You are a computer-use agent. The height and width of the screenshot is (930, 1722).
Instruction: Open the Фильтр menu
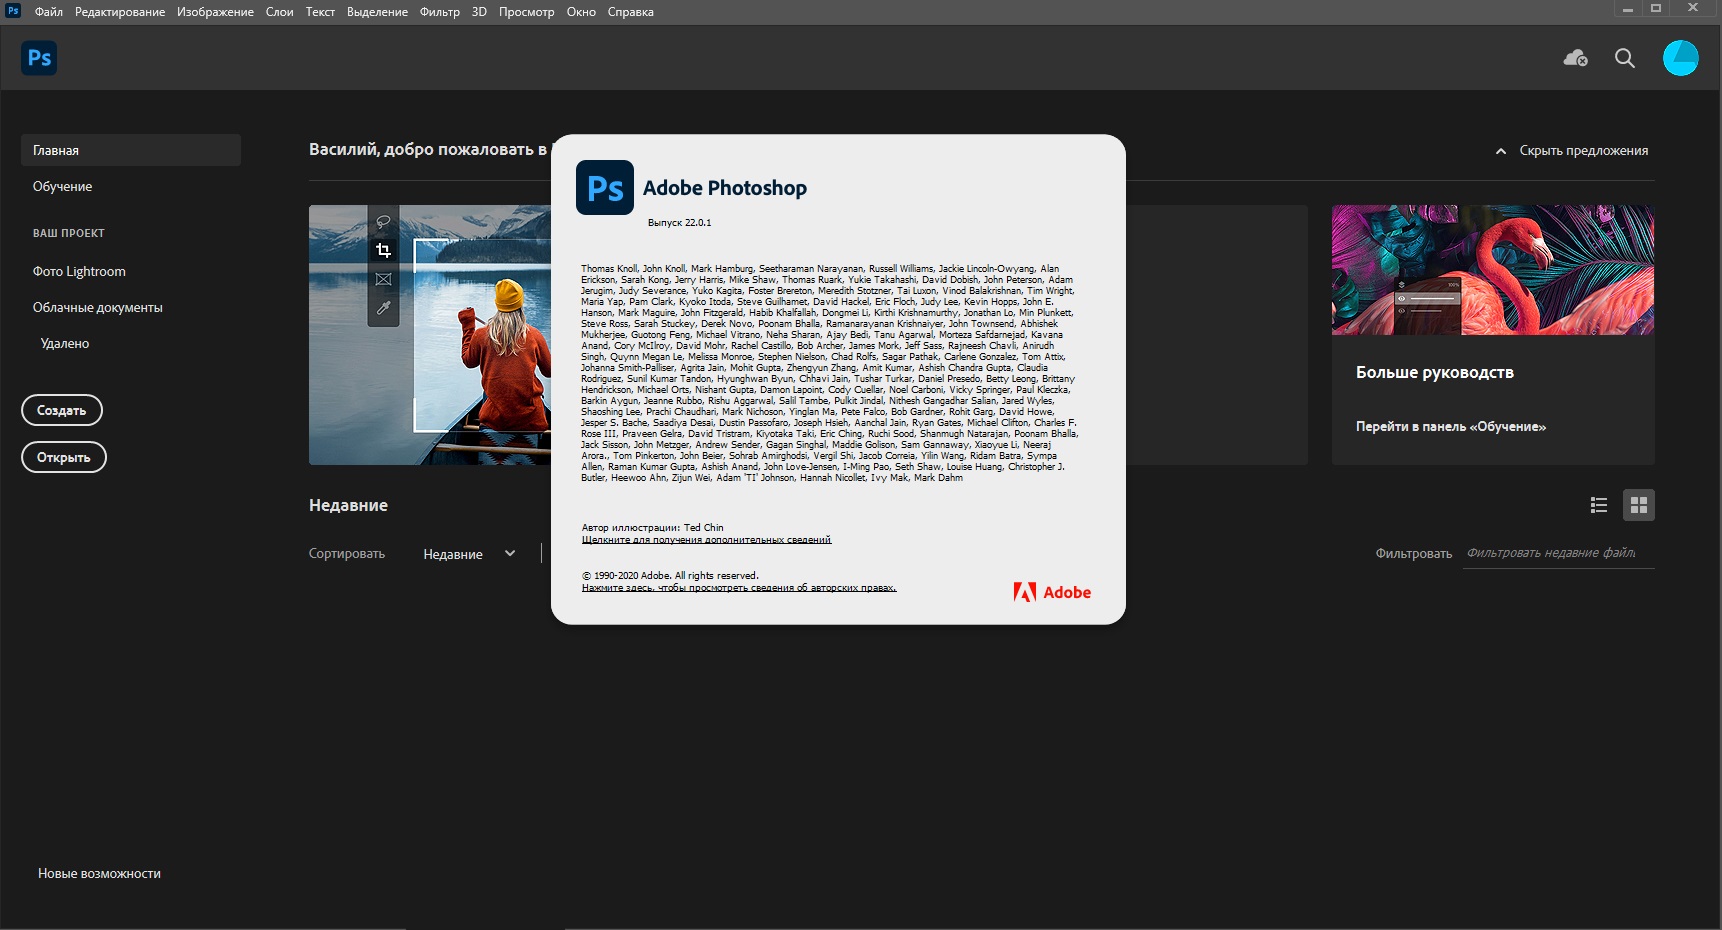(439, 12)
